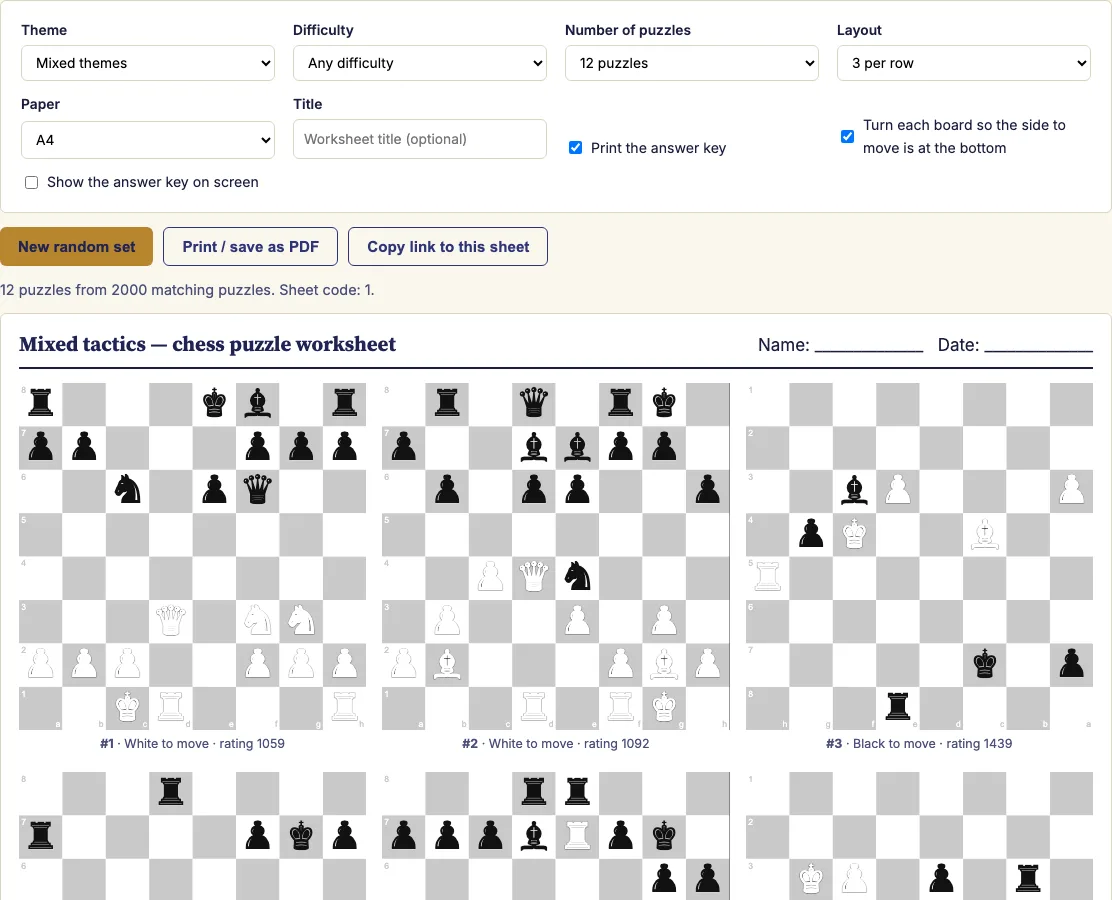Select the white king in puzzle #3
The height and width of the screenshot is (900, 1112).
tap(855, 533)
